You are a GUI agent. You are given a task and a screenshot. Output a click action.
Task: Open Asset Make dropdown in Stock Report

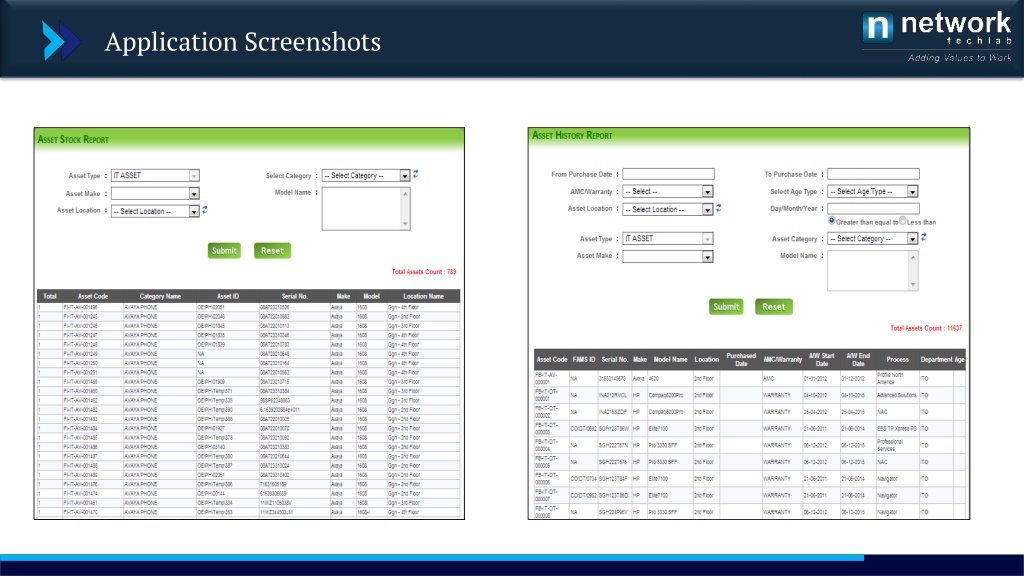(x=155, y=193)
